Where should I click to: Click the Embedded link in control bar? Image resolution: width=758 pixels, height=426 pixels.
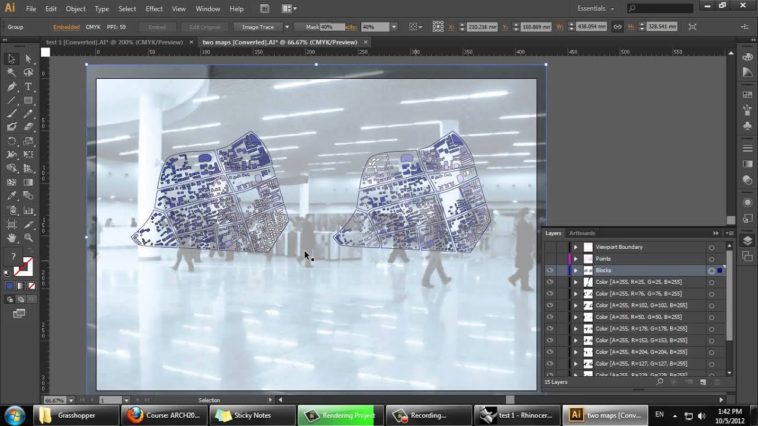[x=67, y=27]
